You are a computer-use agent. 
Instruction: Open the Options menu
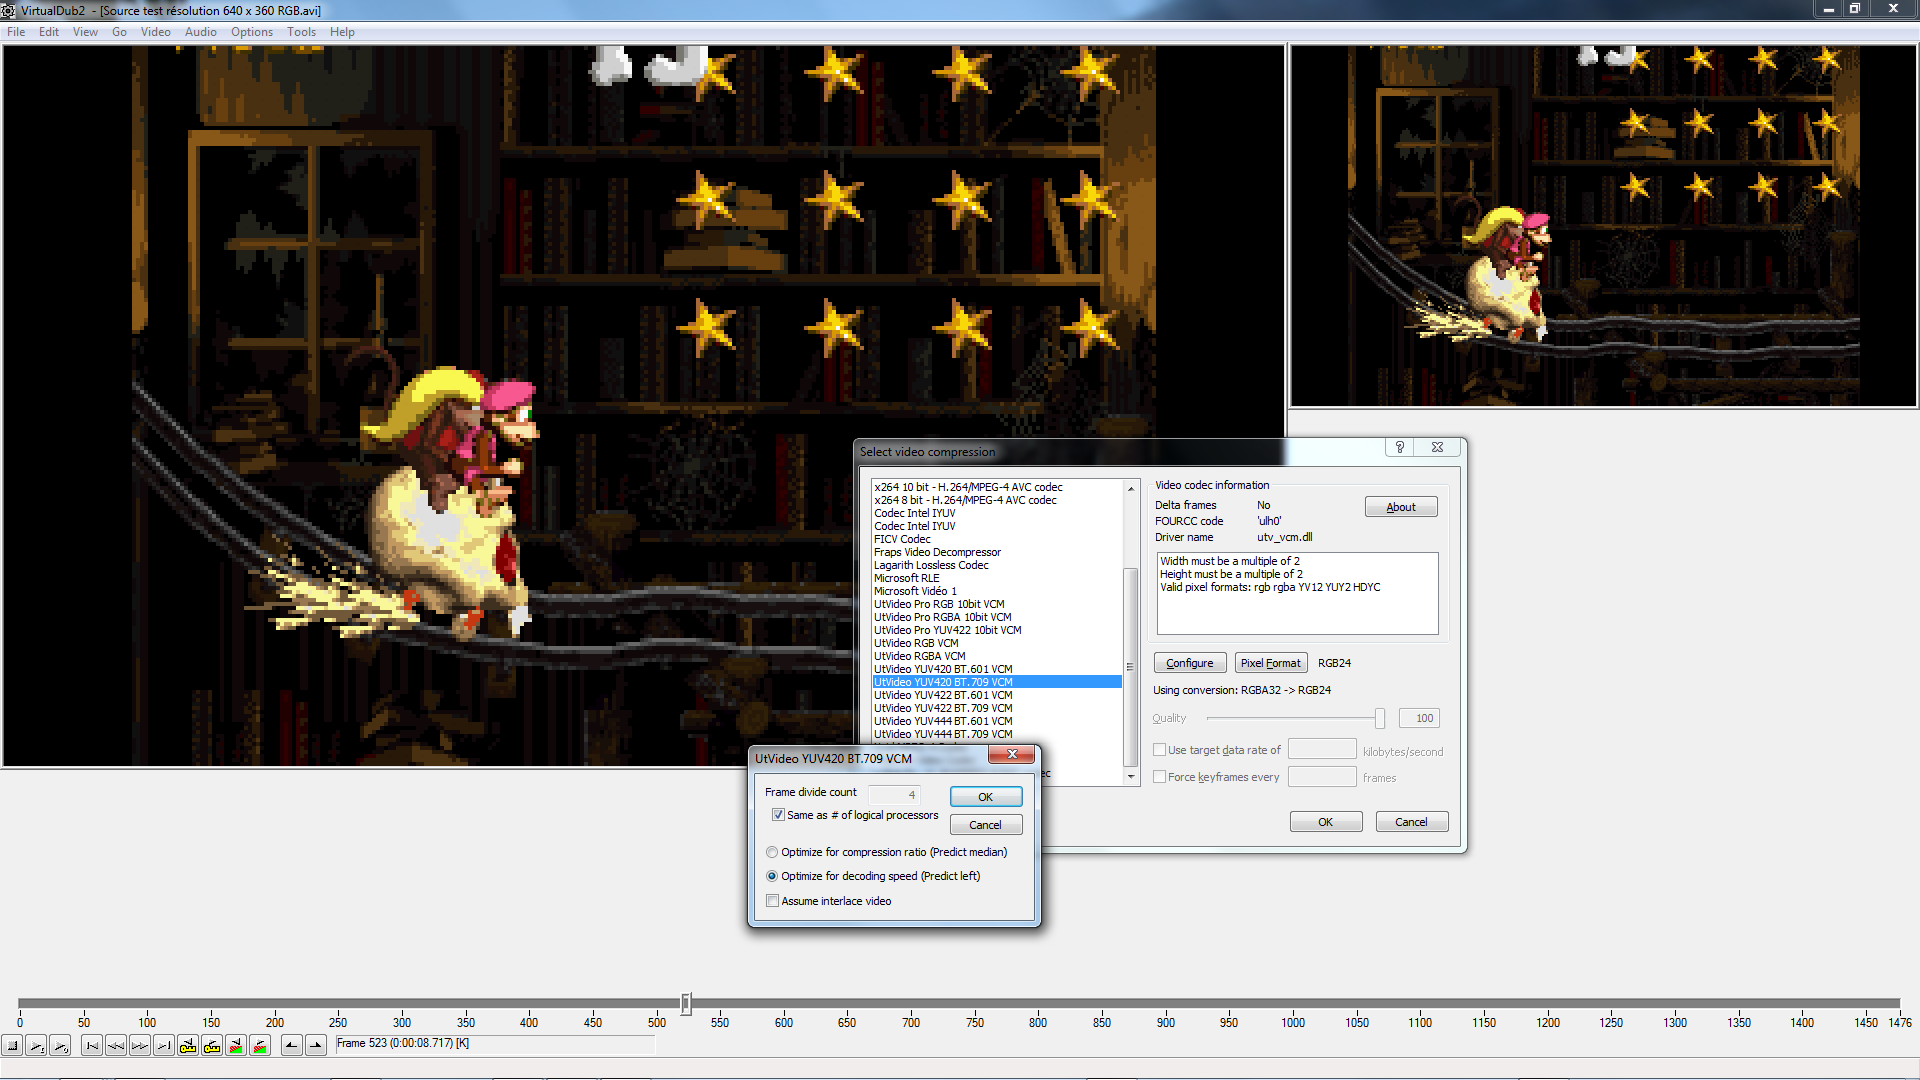[x=252, y=32]
